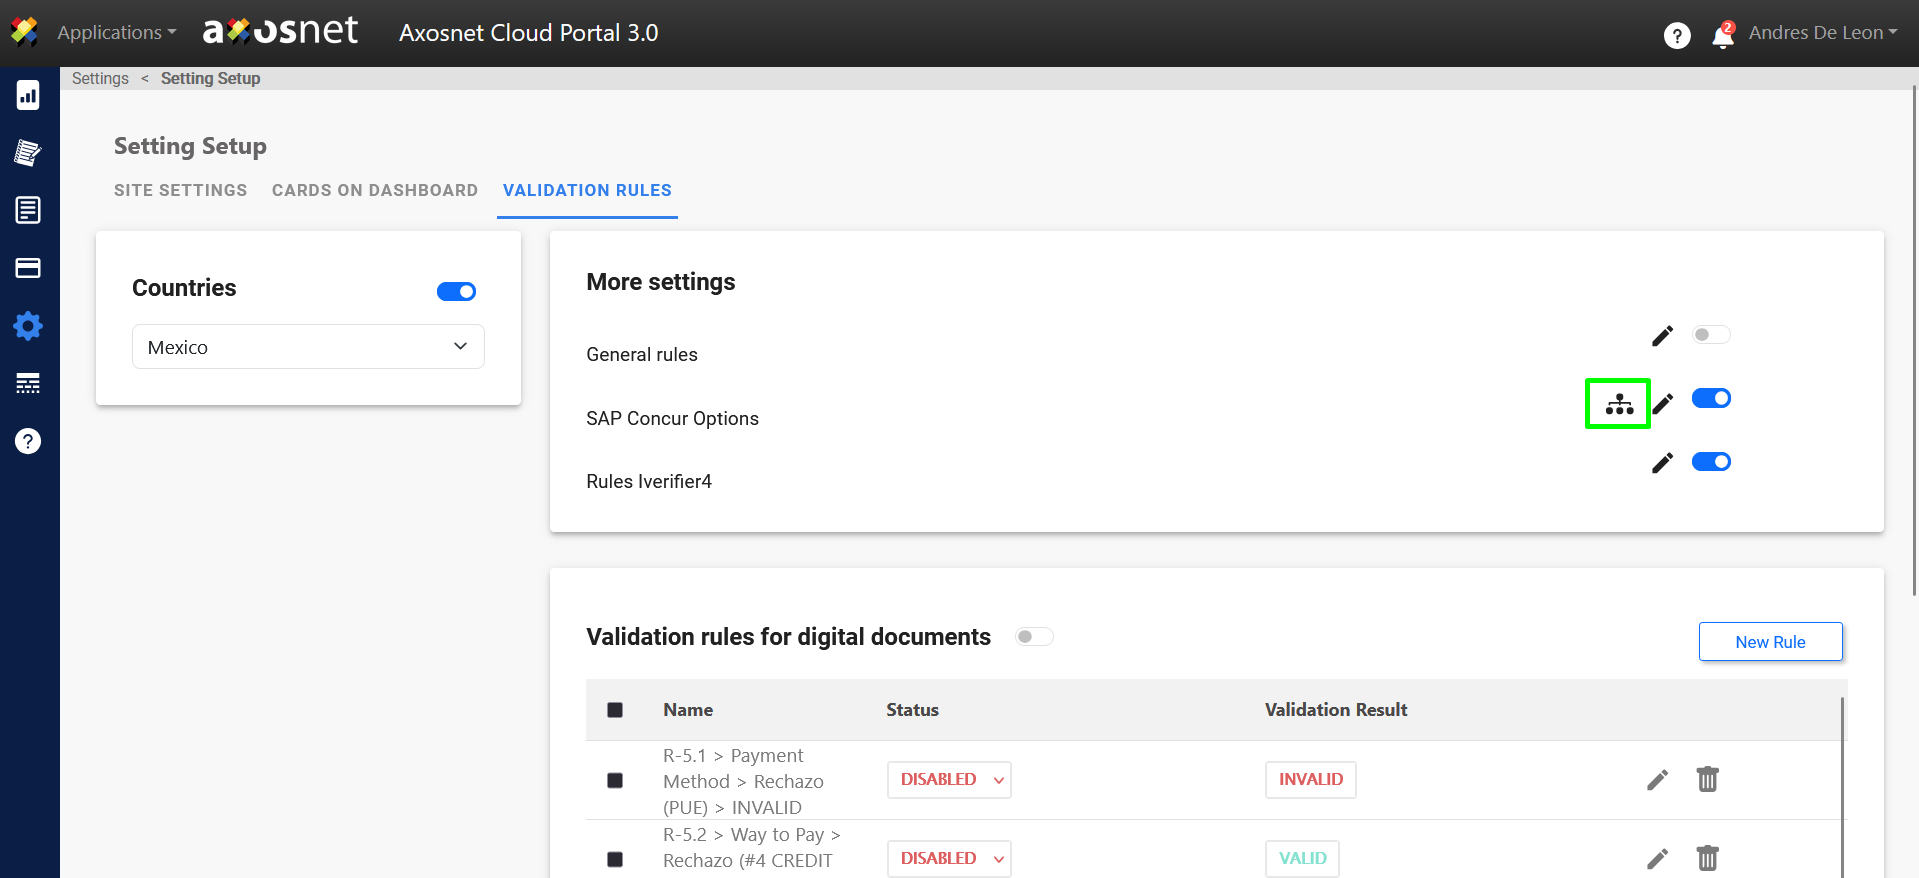Screen dimensions: 1919x878
Task: Open the Mexico country dropdown
Action: point(308,347)
